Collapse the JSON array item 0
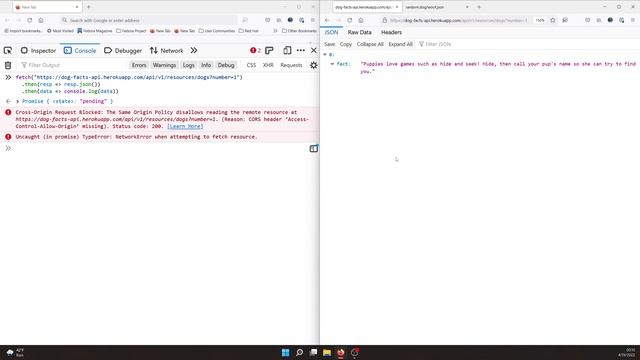The height and width of the screenshot is (360, 640). [x=325, y=54]
